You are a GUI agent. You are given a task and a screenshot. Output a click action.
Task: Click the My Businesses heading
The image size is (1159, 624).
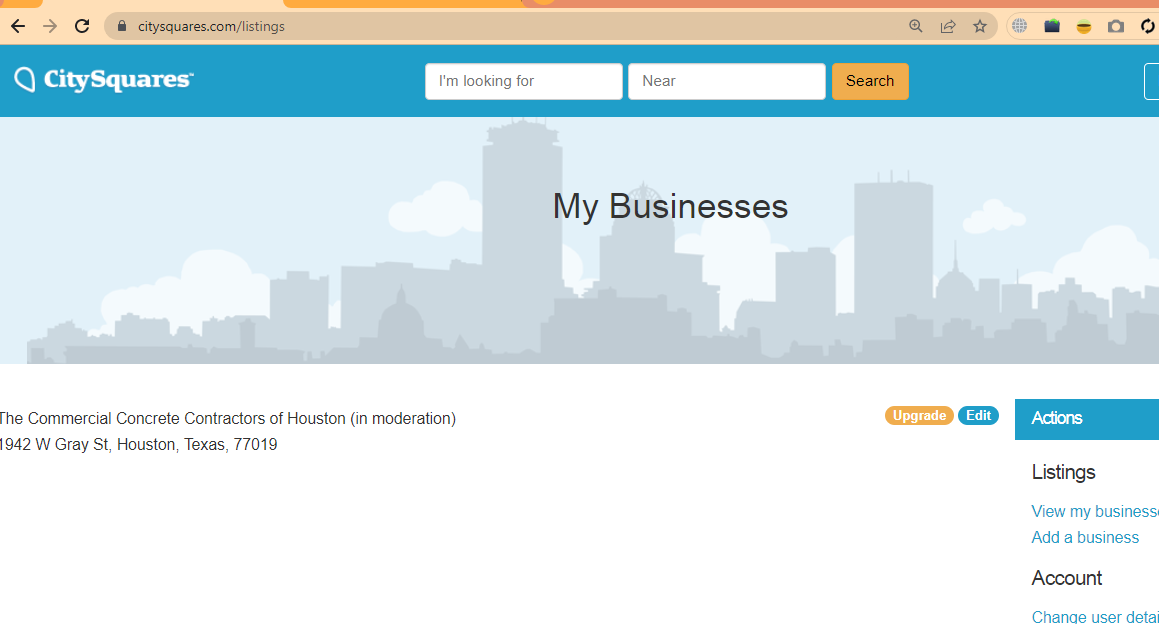(x=670, y=206)
